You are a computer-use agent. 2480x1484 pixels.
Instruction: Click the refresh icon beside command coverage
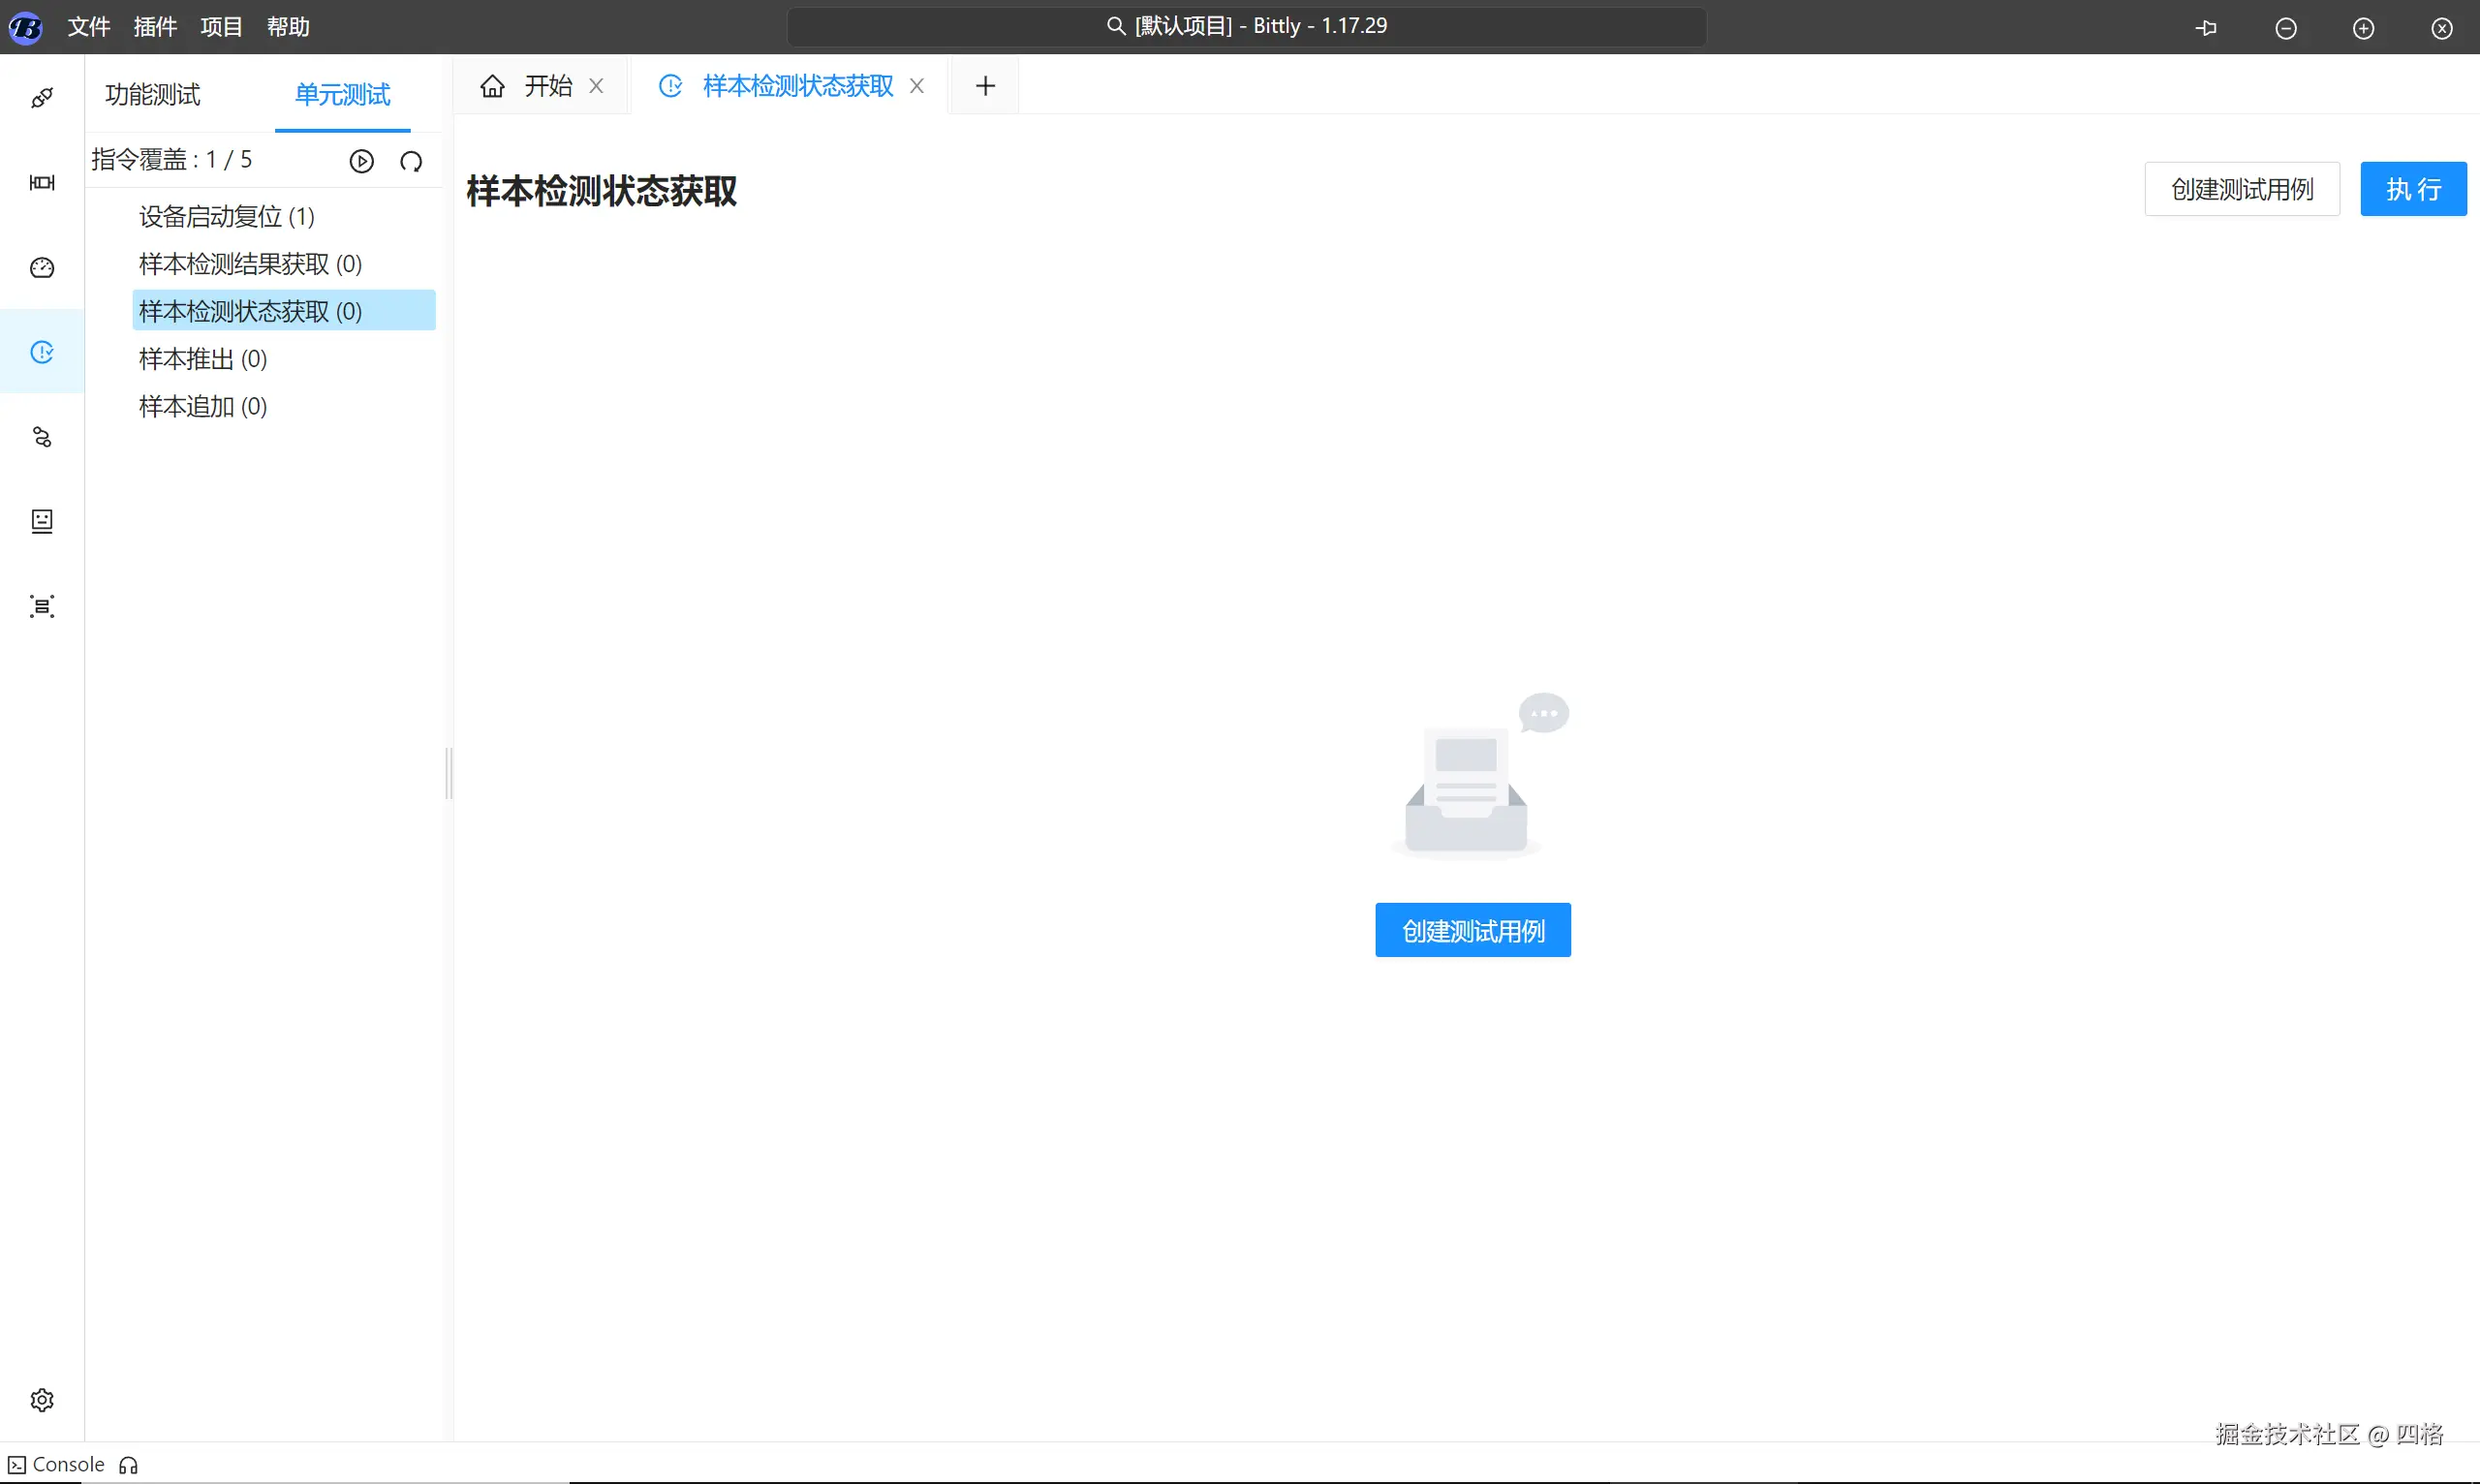[x=411, y=161]
